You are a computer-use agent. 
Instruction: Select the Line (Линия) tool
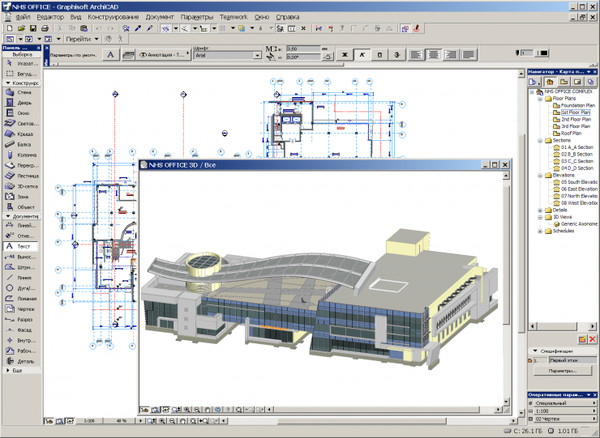pyautogui.click(x=22, y=278)
